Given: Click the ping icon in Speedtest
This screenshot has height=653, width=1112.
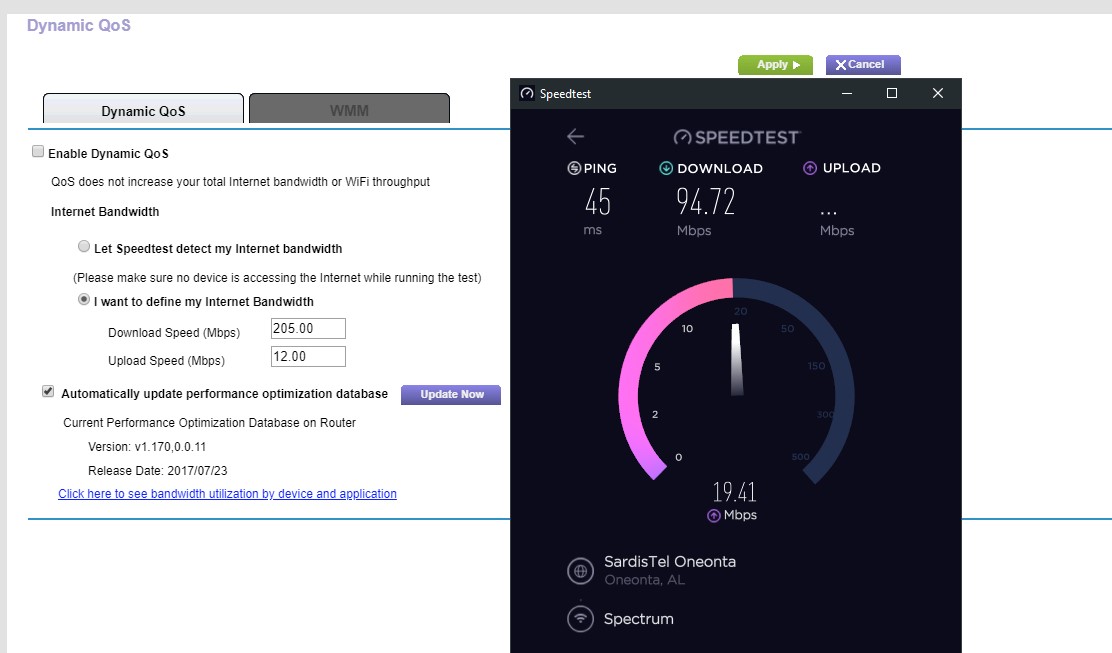Looking at the screenshot, I should point(574,168).
